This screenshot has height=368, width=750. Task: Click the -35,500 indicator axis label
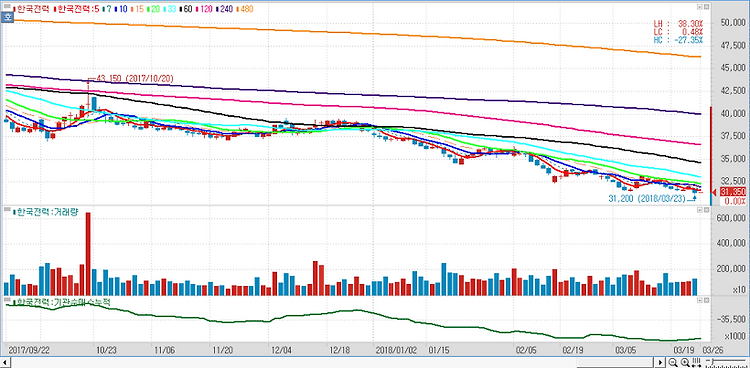point(731,319)
